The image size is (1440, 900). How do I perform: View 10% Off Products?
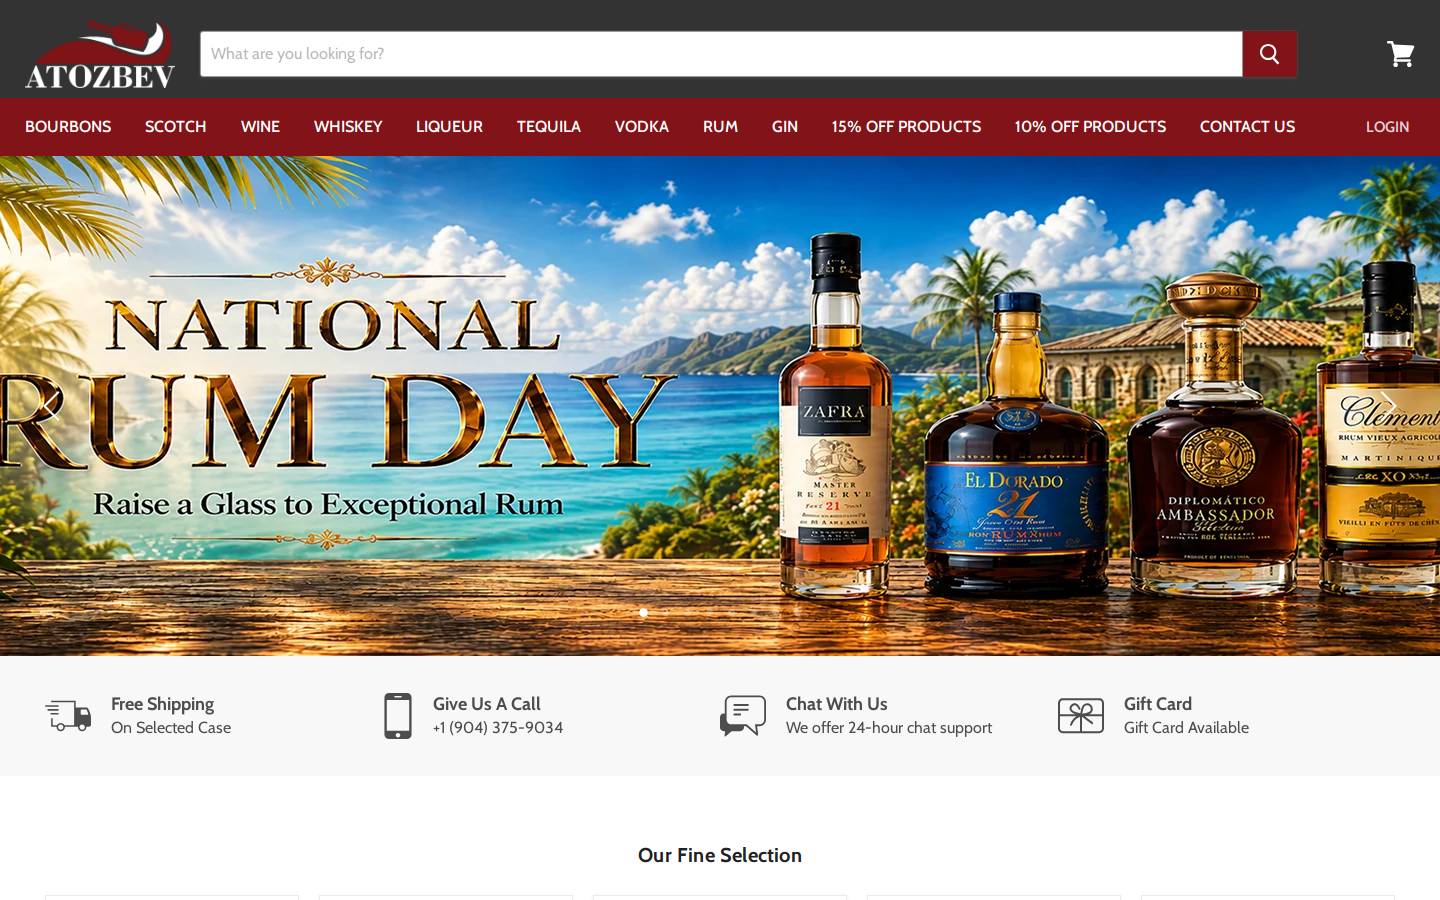1090,127
